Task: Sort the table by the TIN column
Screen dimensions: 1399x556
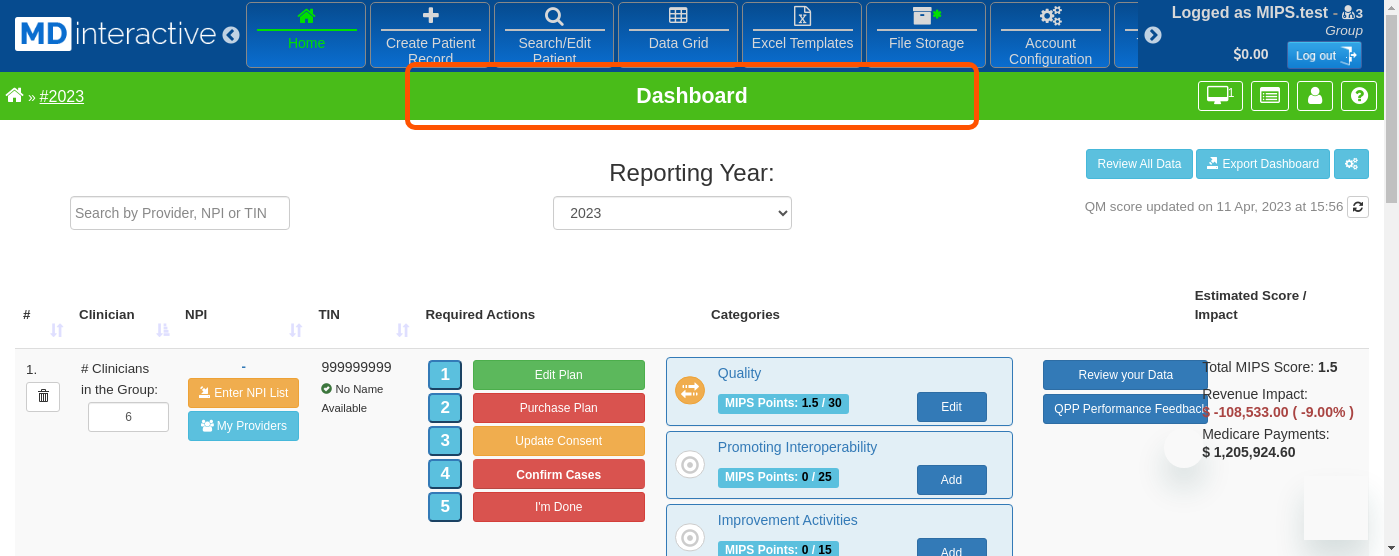Action: coord(402,330)
